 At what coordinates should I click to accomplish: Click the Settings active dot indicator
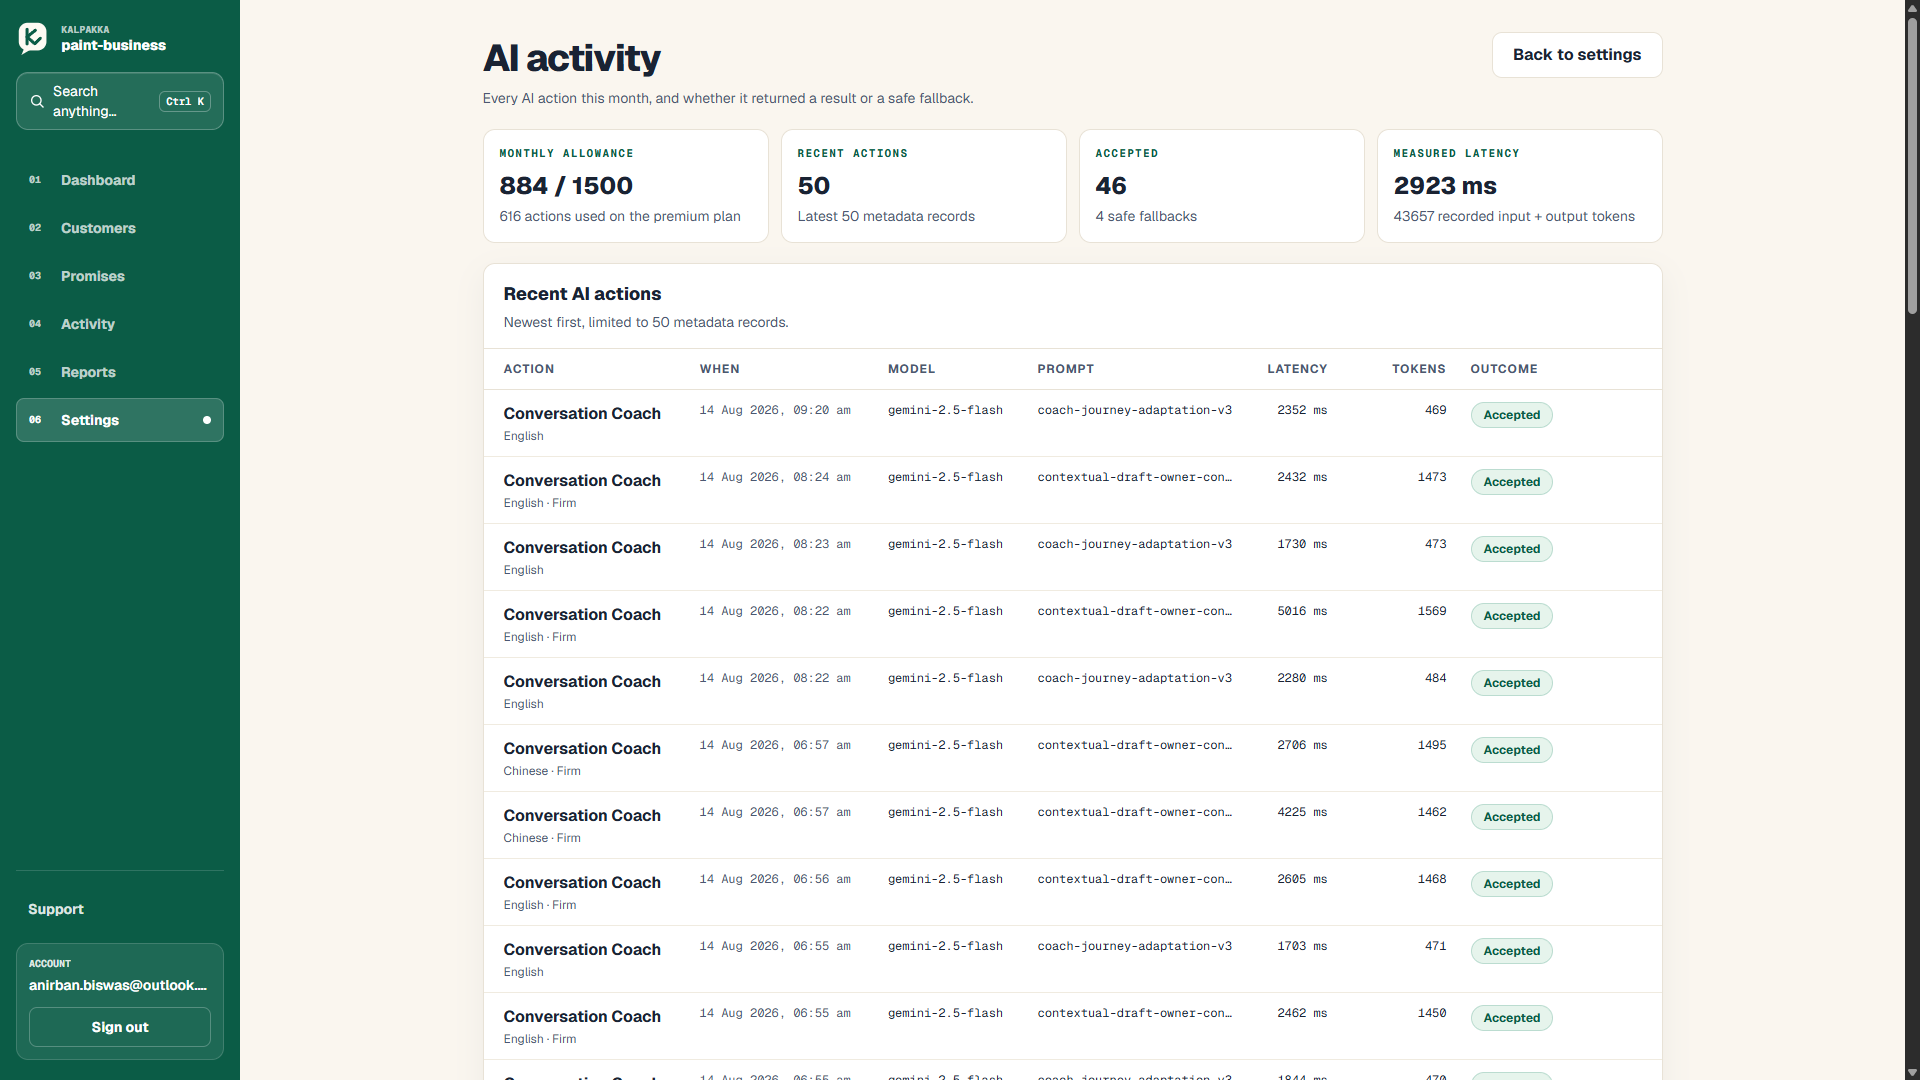(207, 420)
